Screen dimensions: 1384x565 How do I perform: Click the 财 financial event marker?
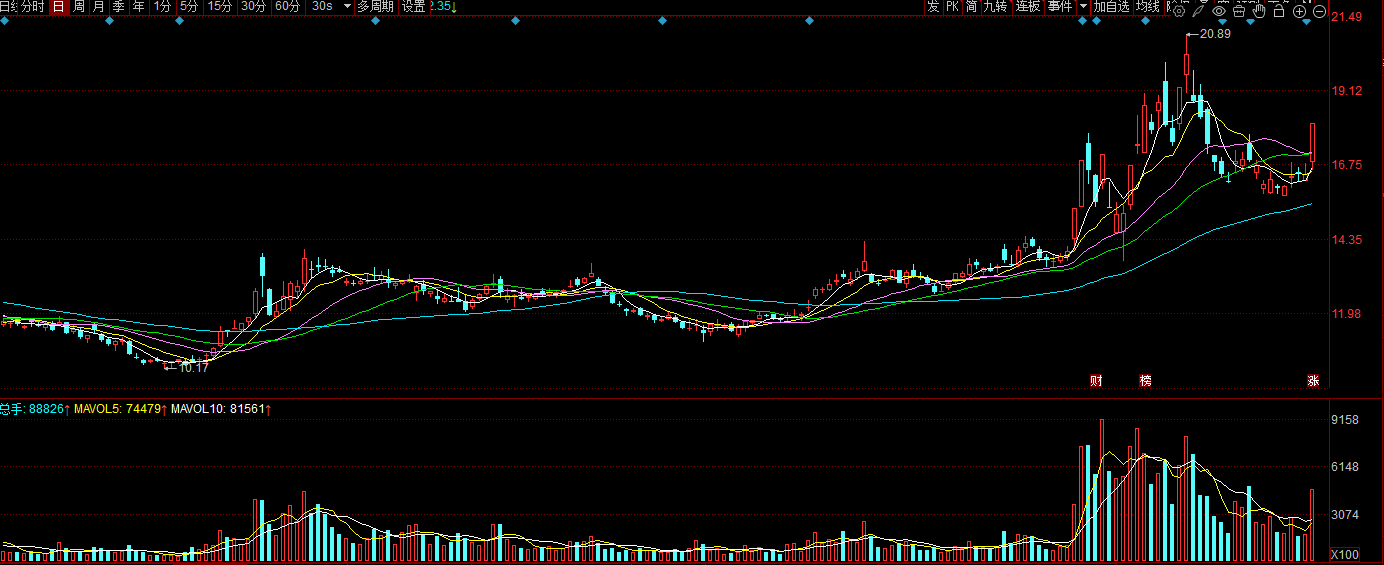[x=1096, y=380]
